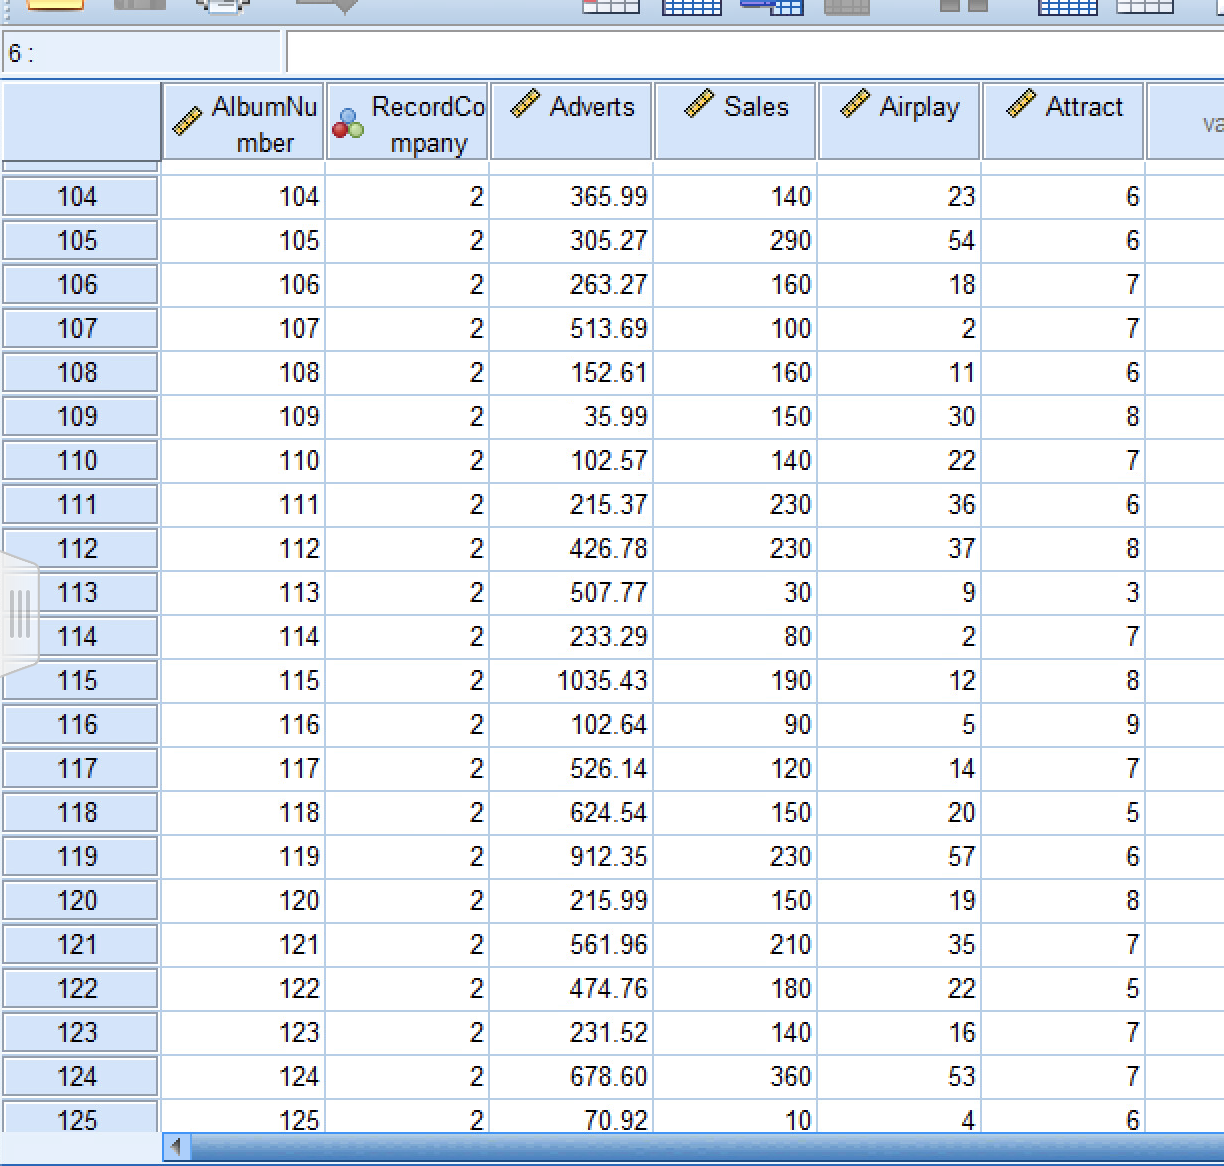This screenshot has height=1166, width=1224.
Task: Click Adverts cell 513.69
Action: point(571,328)
